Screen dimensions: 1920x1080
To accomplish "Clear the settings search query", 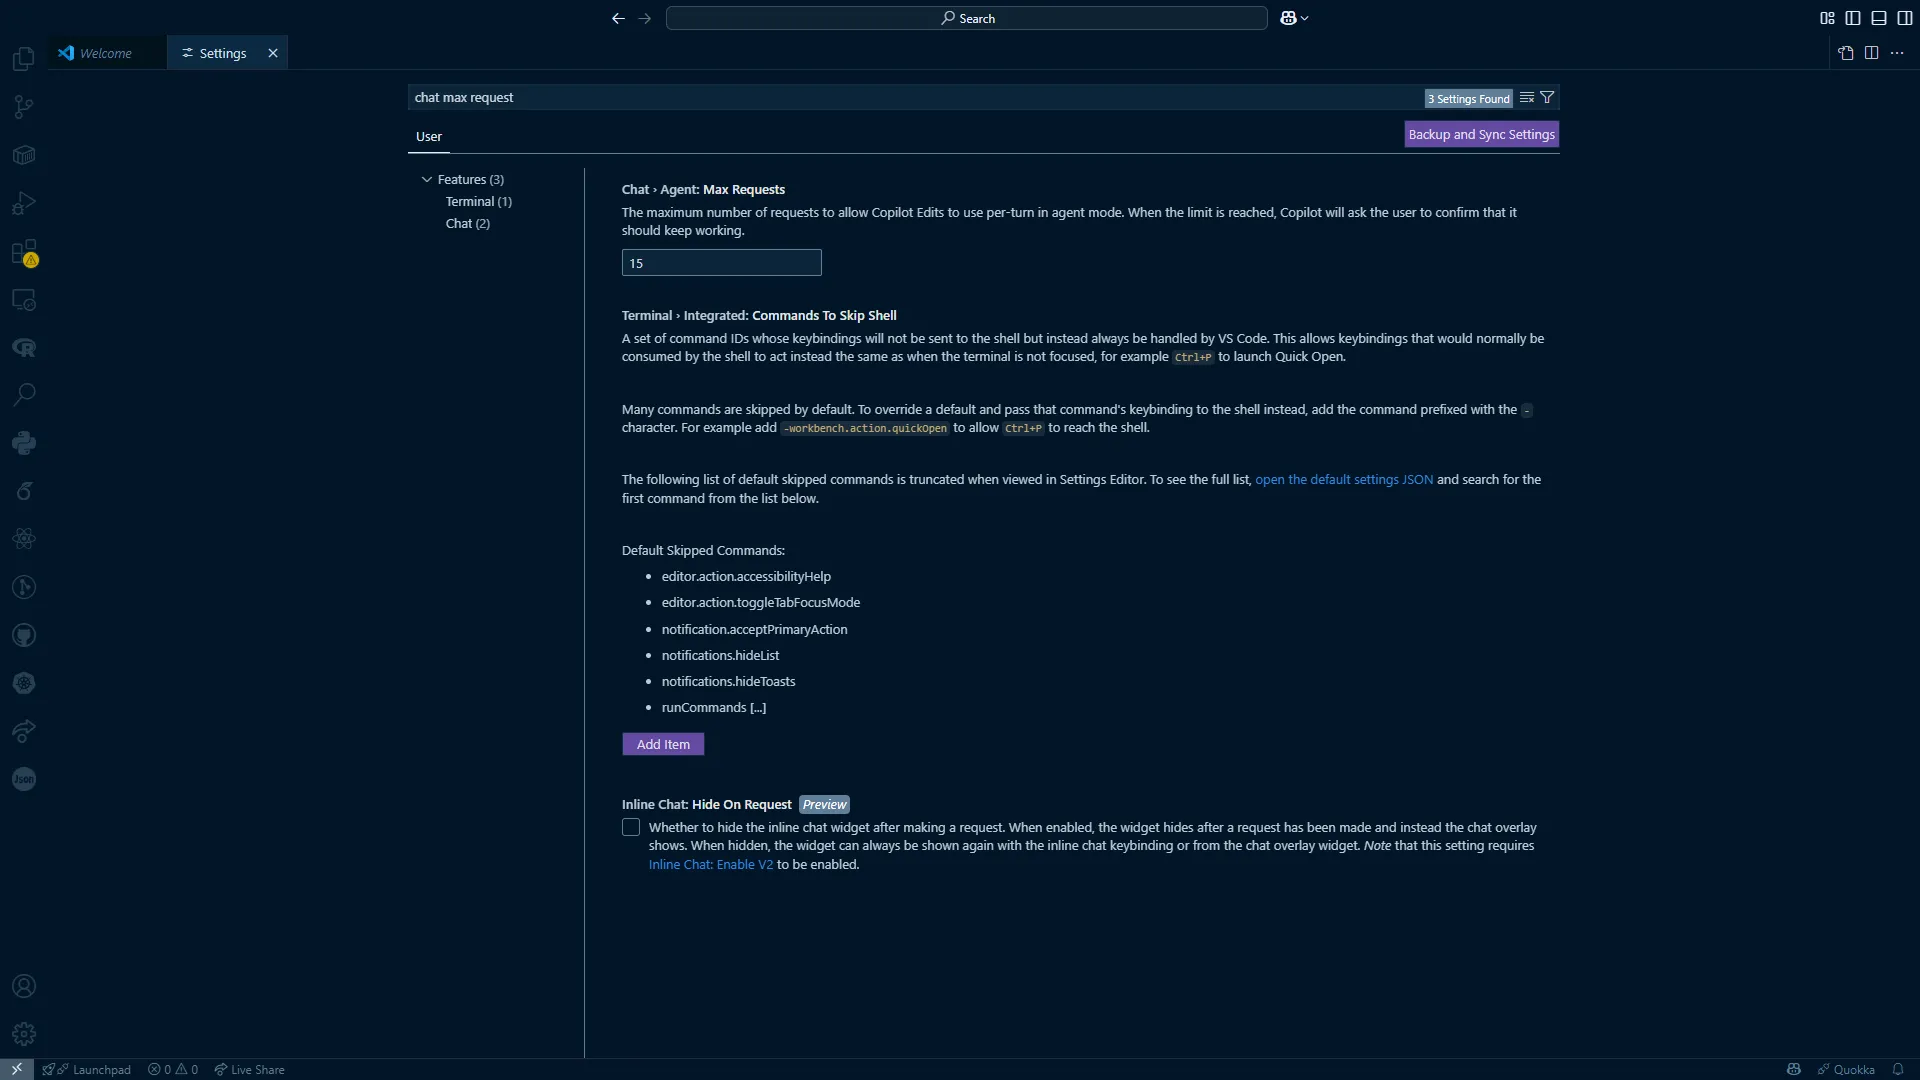I will pyautogui.click(x=1527, y=97).
